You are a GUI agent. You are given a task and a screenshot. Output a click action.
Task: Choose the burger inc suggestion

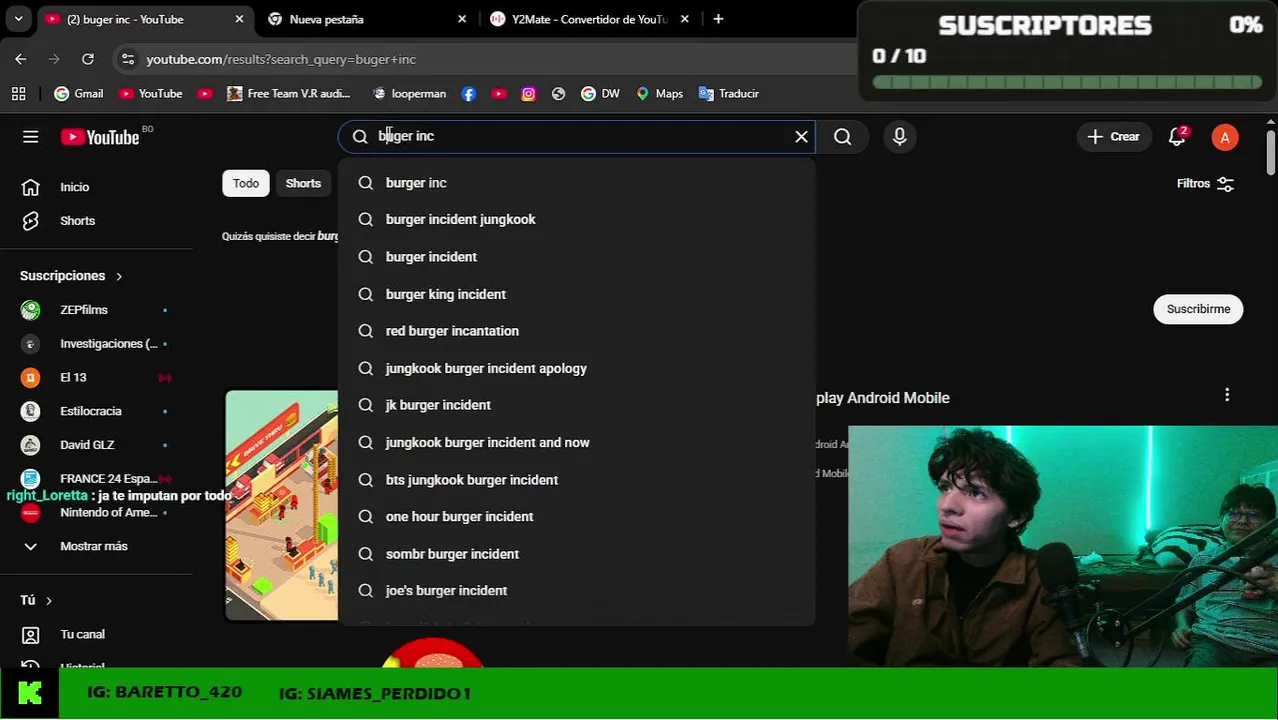pyautogui.click(x=577, y=183)
